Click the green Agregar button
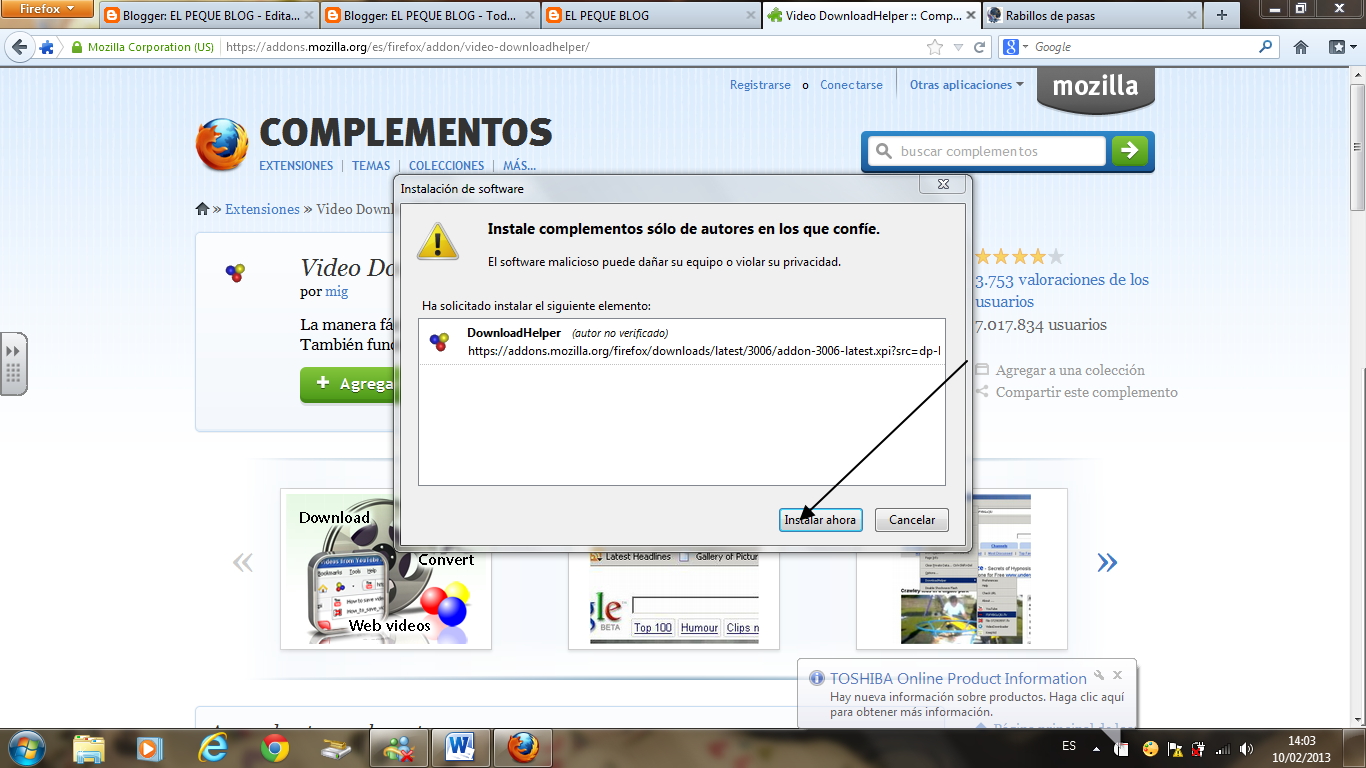 click(347, 384)
